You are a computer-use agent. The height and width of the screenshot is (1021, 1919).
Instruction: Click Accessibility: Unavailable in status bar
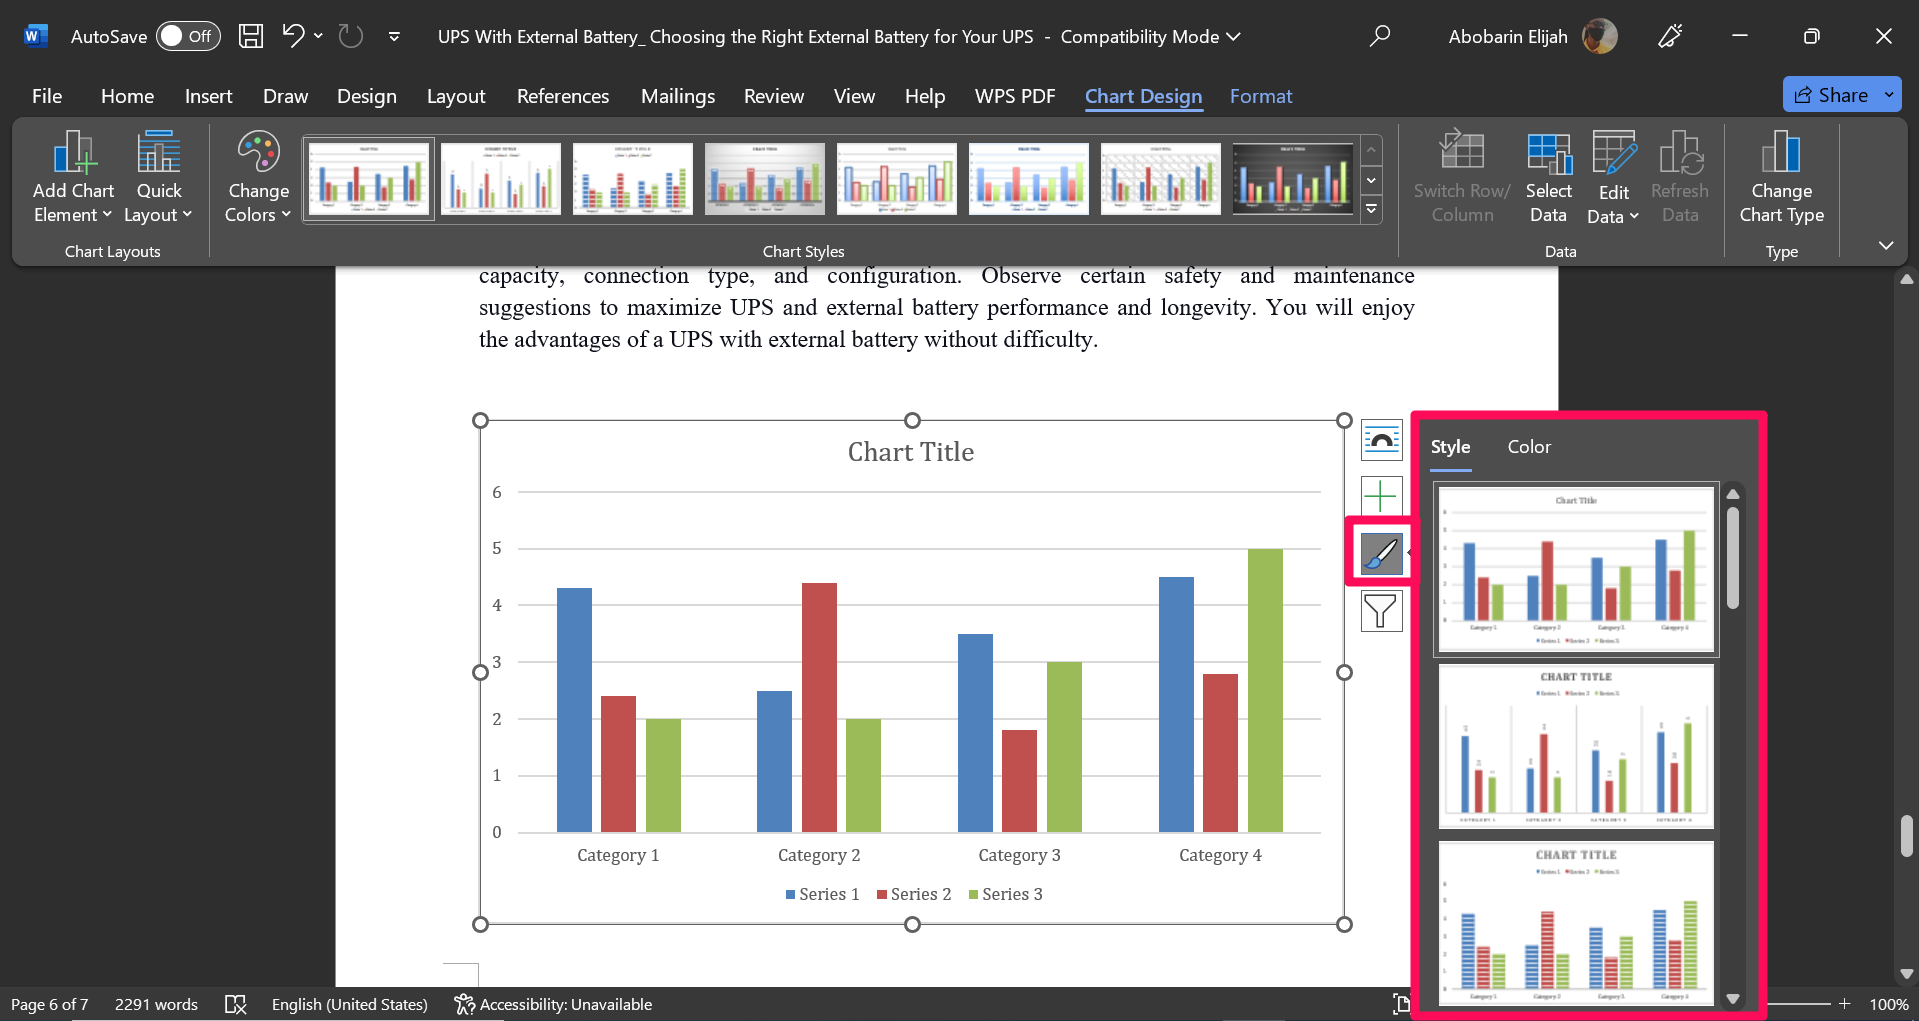click(x=553, y=1004)
